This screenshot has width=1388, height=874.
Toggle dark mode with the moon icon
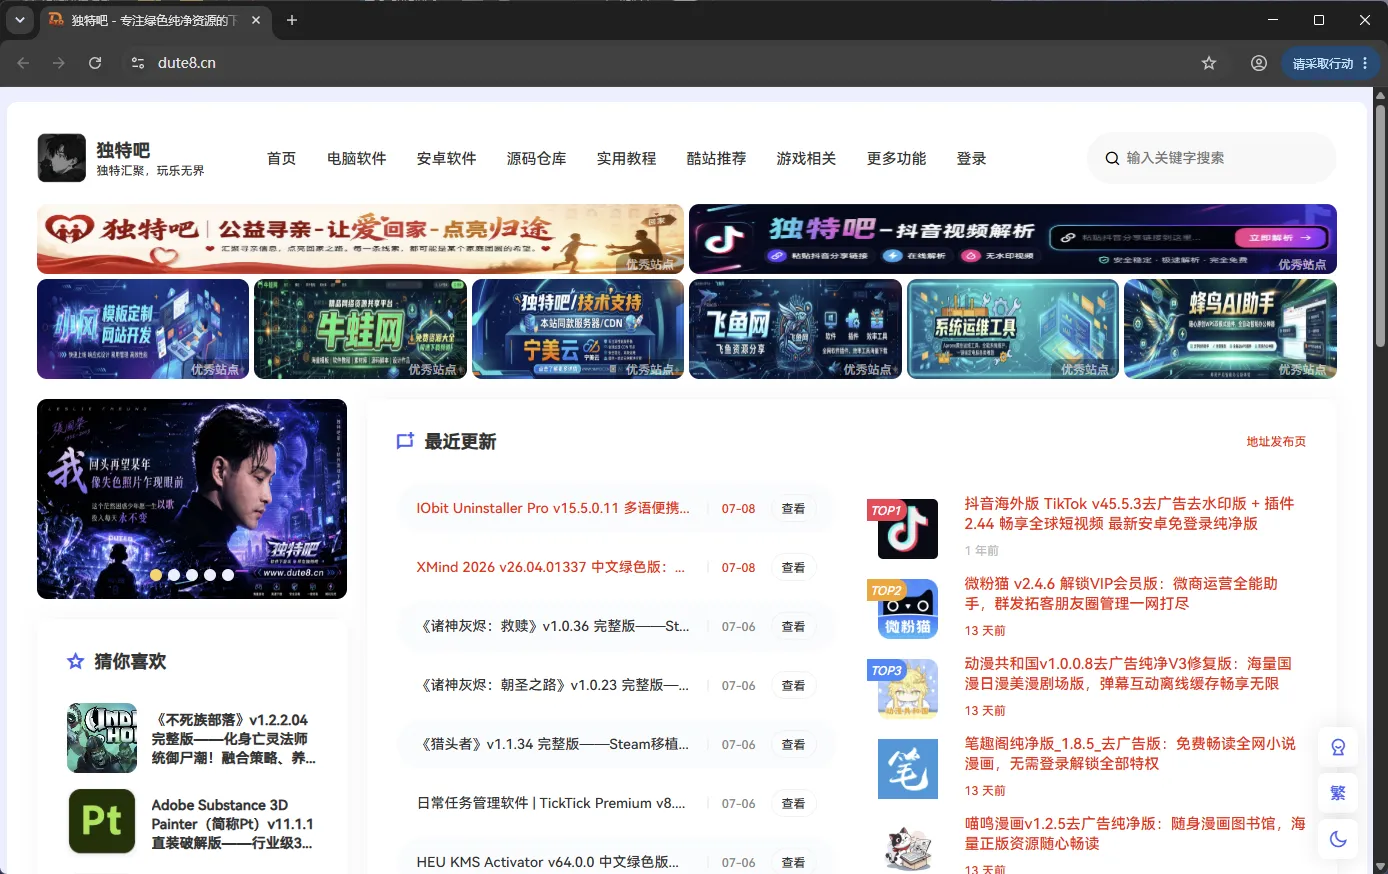1338,839
